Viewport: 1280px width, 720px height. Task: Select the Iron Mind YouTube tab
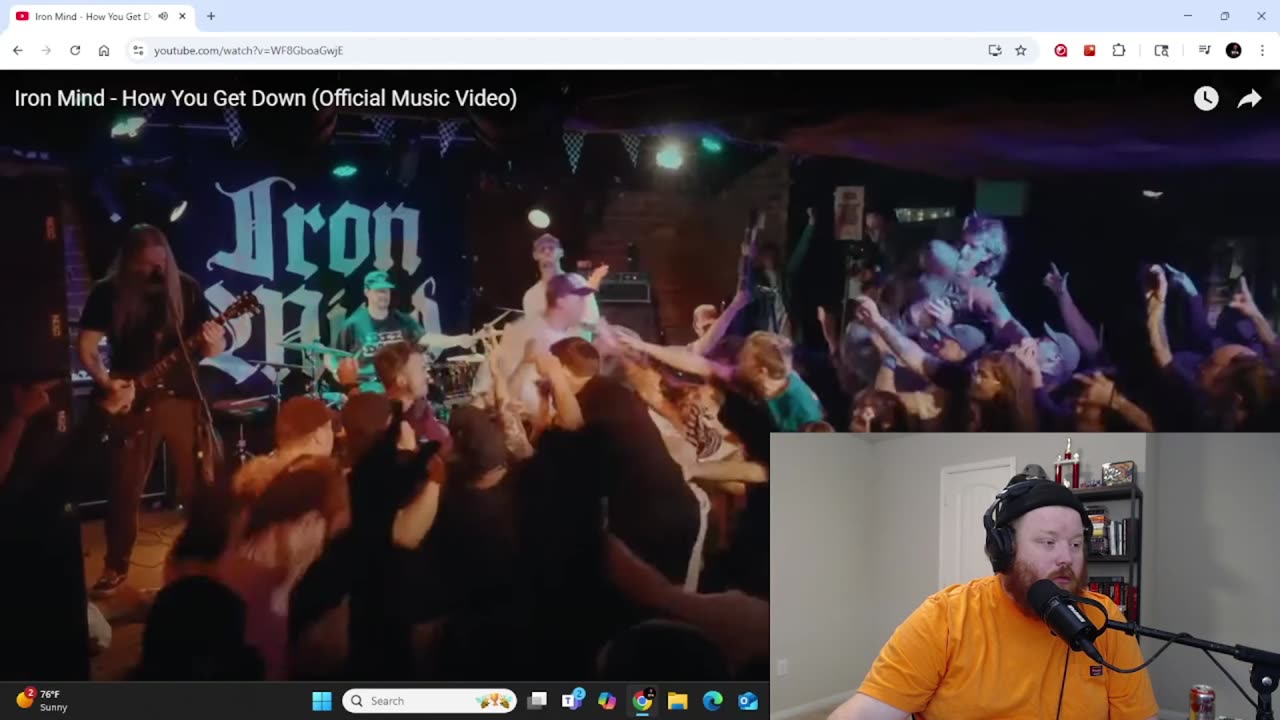pos(102,16)
